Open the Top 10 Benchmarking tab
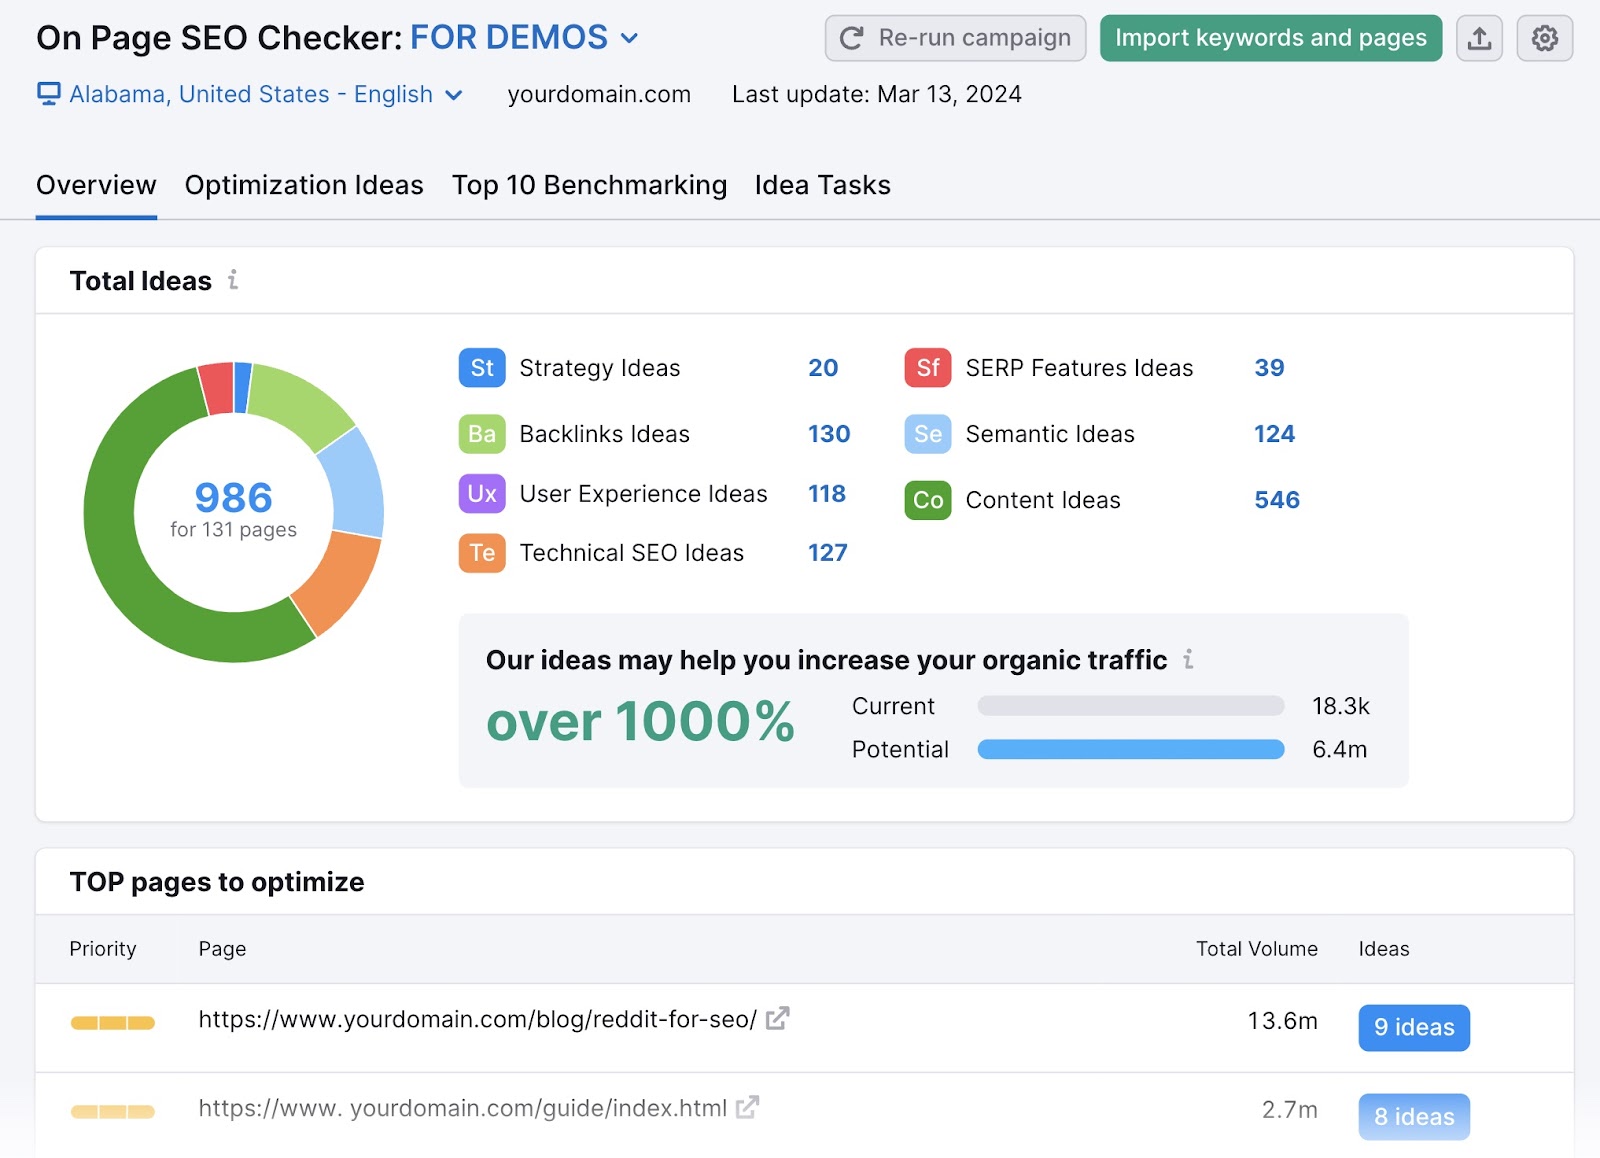 [589, 185]
